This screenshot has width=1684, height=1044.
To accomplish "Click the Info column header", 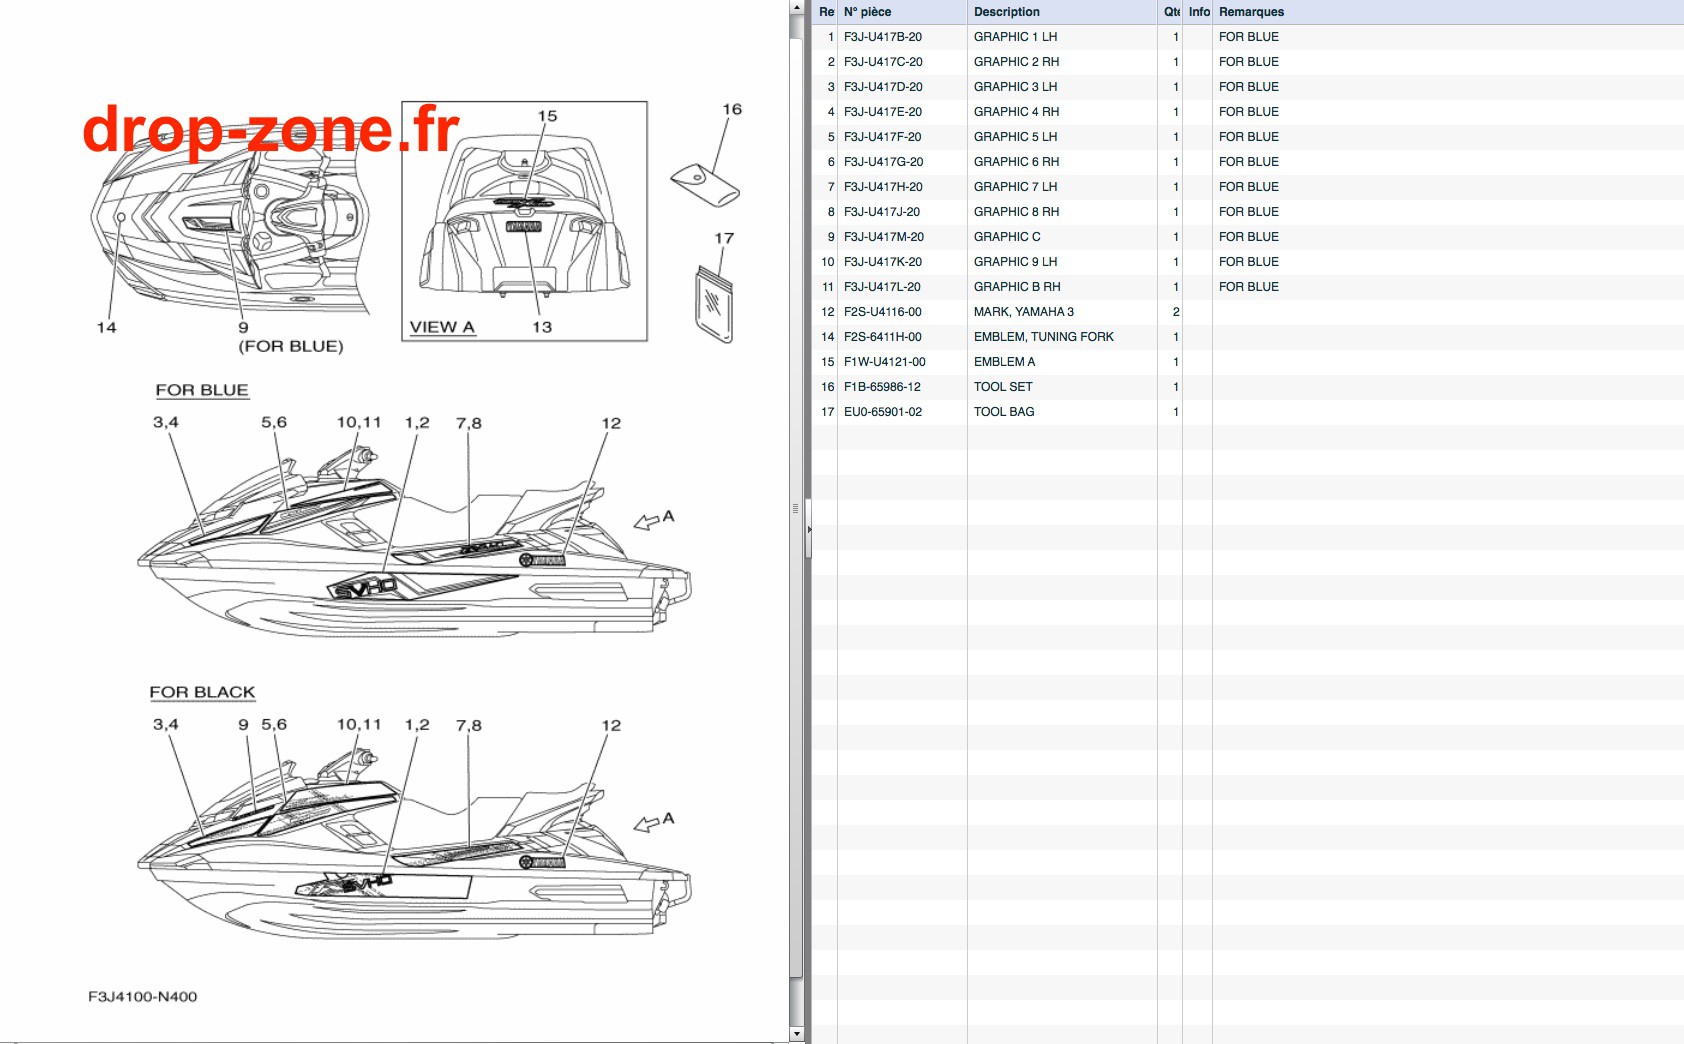I will tap(1198, 12).
